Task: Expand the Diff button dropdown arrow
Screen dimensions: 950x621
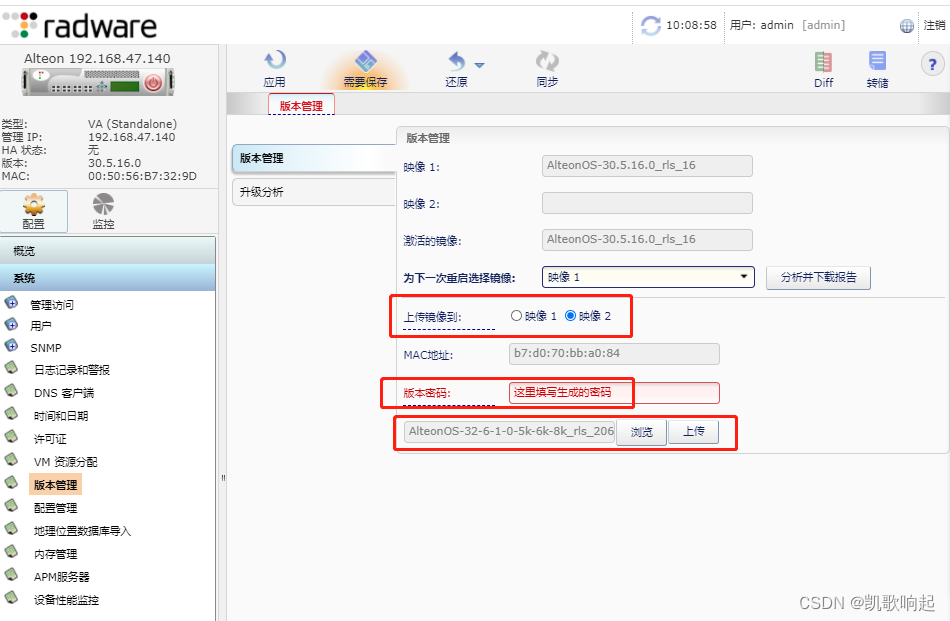Action: [x=480, y=65]
